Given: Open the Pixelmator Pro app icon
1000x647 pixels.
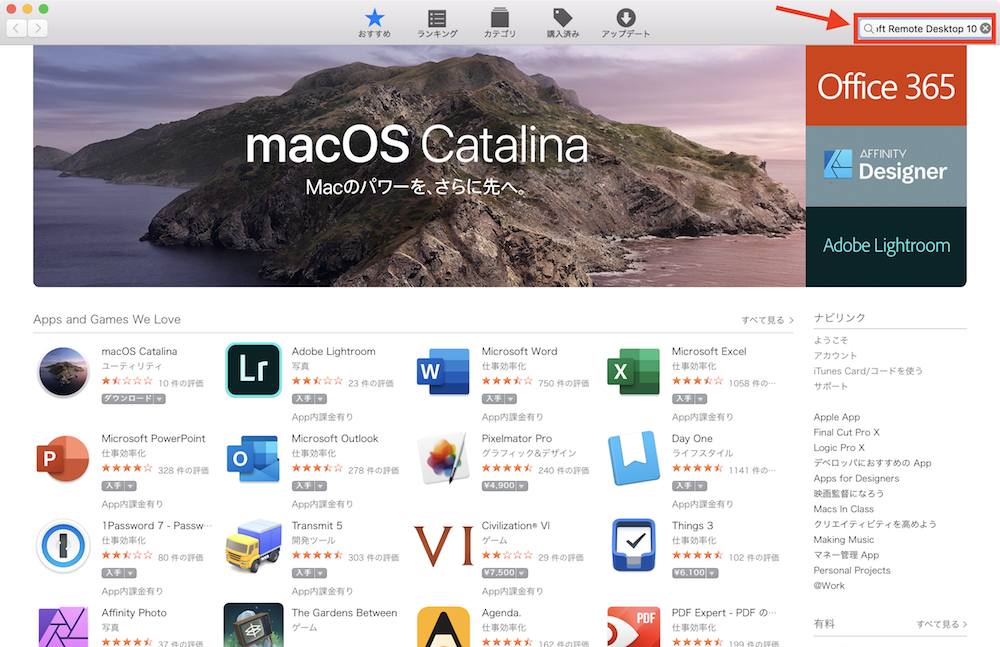Looking at the screenshot, I should tap(443, 458).
